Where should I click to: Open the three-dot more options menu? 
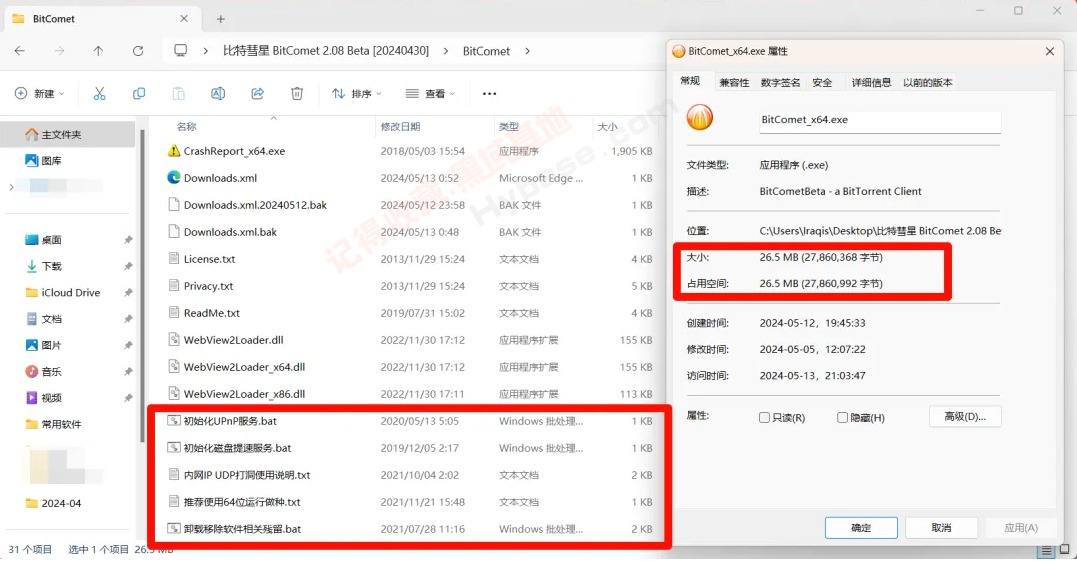point(489,93)
